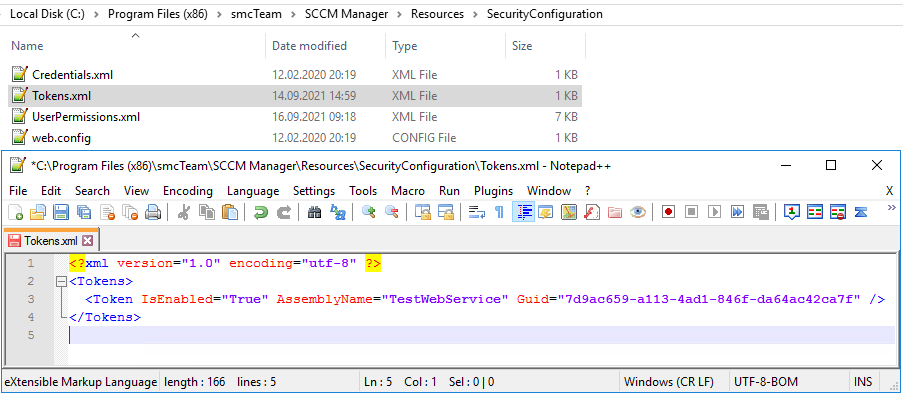The height and width of the screenshot is (393, 903).
Task: Click the Redo arrow icon
Action: click(x=284, y=212)
